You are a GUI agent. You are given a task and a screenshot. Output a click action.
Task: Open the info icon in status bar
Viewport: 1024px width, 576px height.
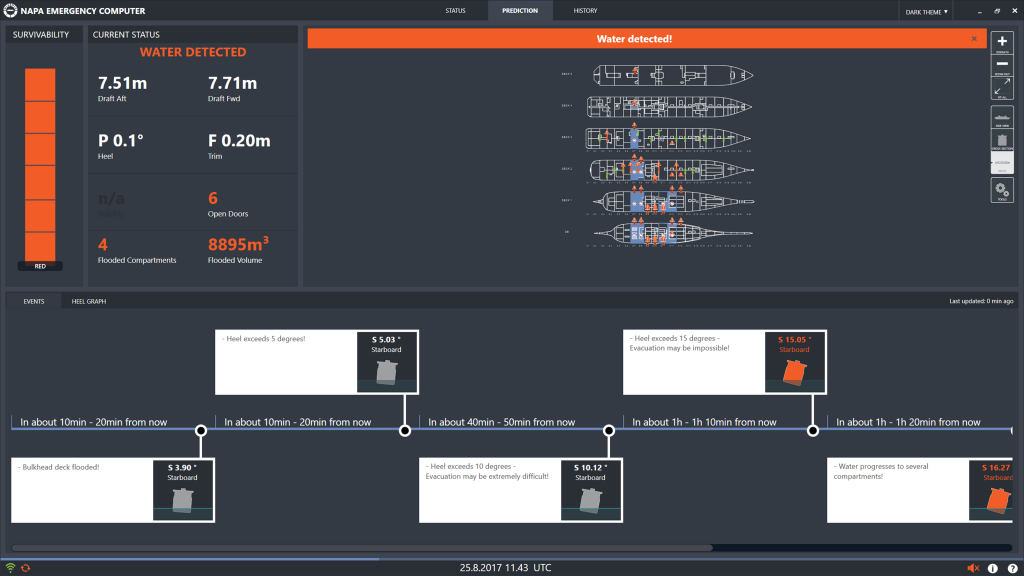coord(993,568)
